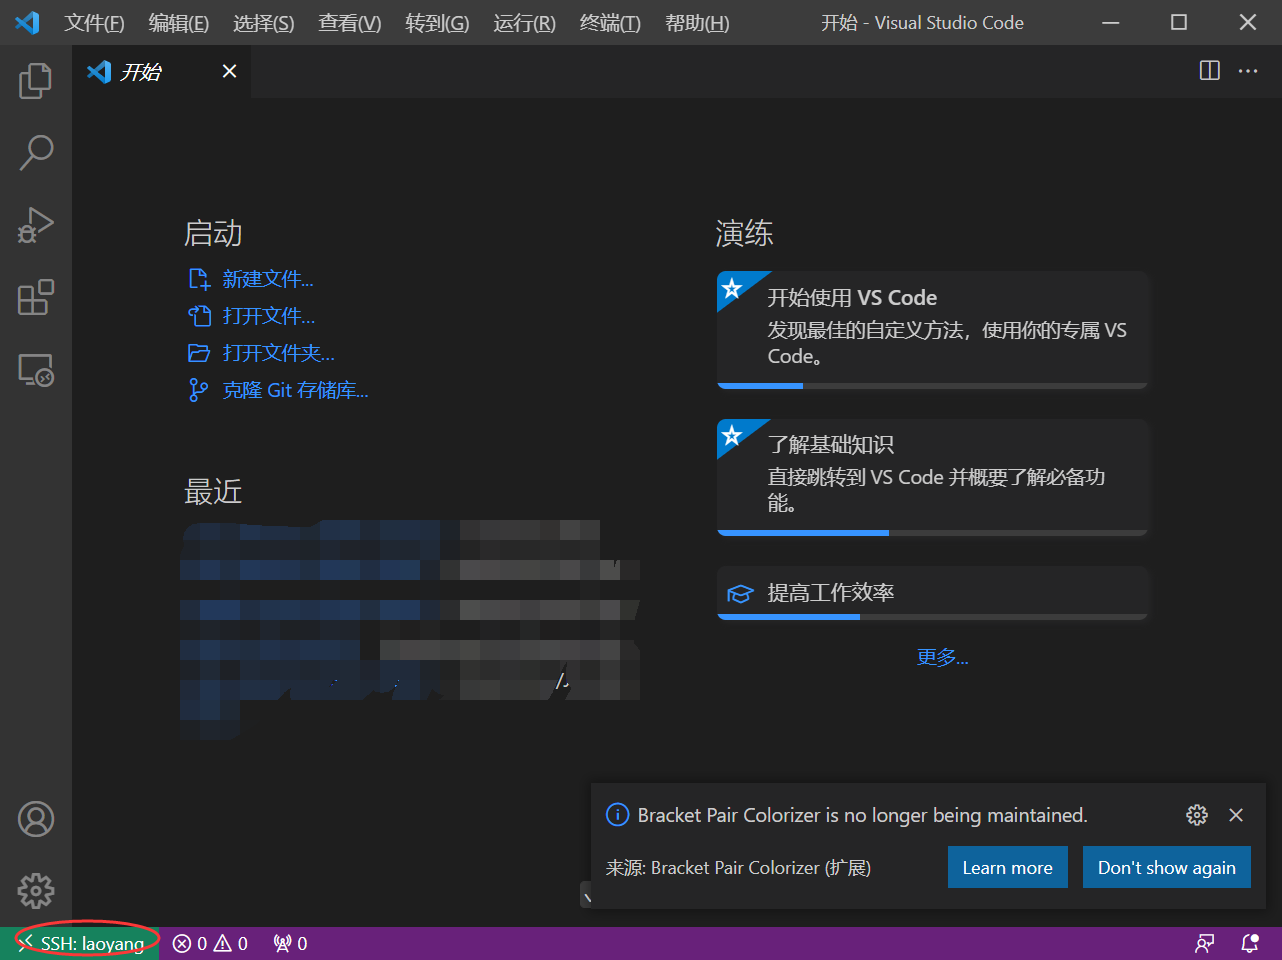The height and width of the screenshot is (960, 1282).
Task: Open the 选择(S) menu
Action: click(263, 22)
